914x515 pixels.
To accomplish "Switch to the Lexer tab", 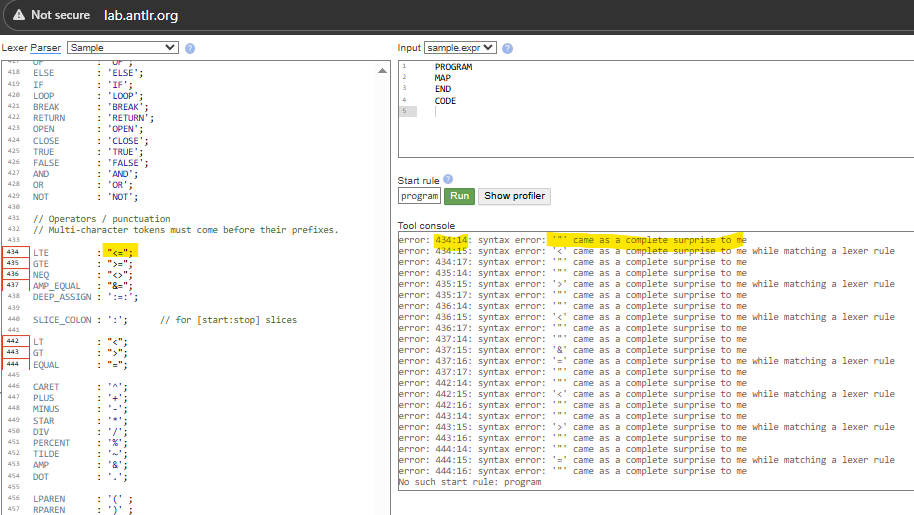I will (14, 48).
